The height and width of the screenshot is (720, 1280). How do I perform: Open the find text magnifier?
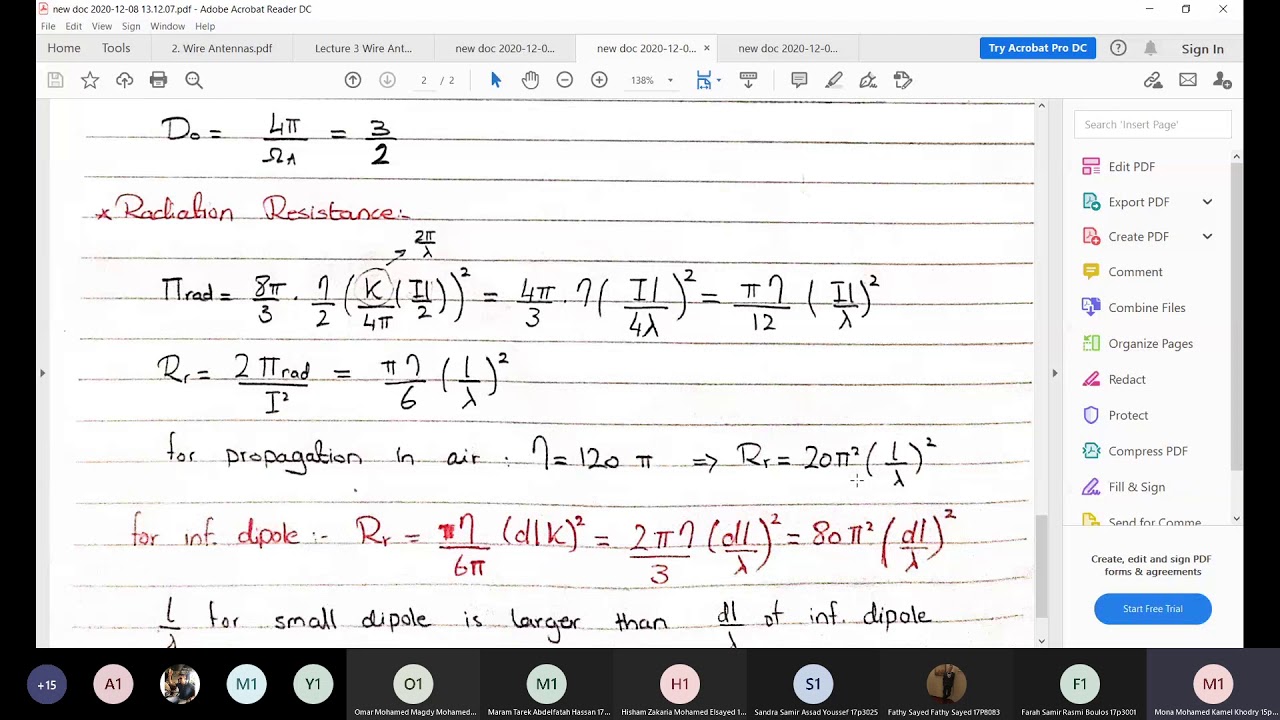(194, 80)
